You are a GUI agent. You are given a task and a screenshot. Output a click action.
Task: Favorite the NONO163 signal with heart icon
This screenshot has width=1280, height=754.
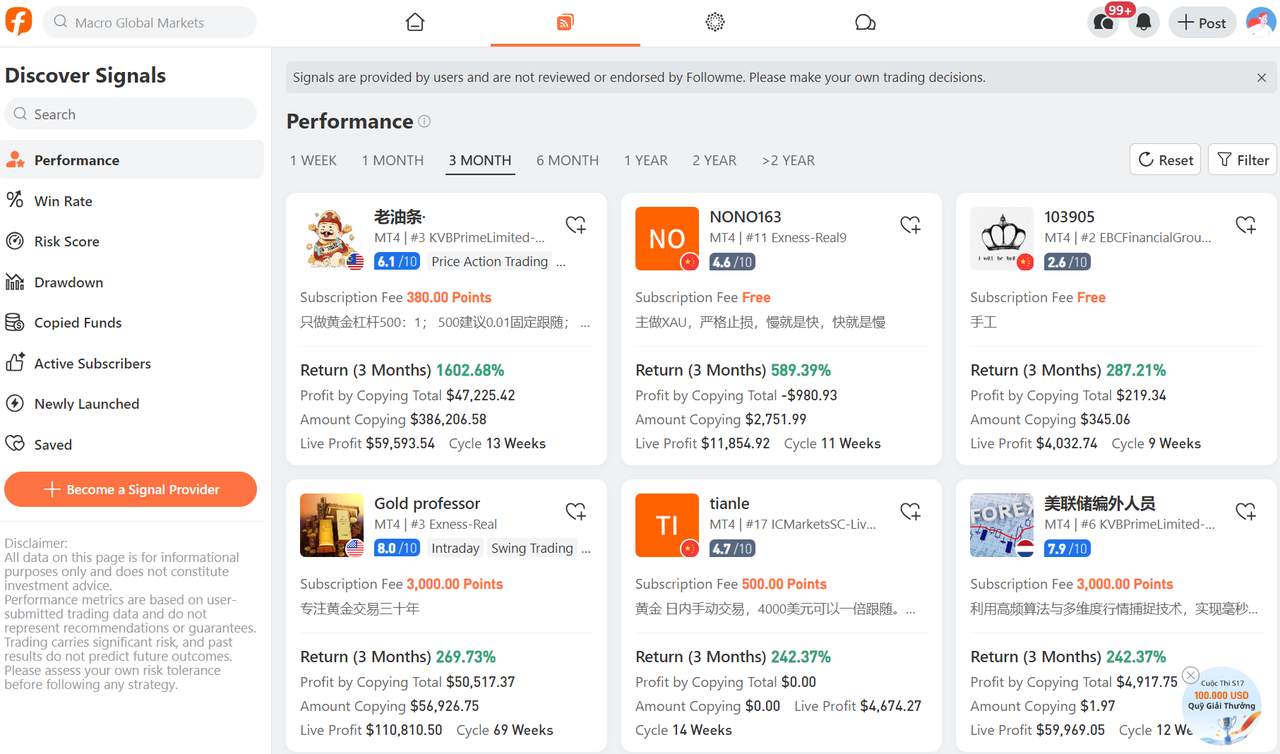(x=911, y=225)
